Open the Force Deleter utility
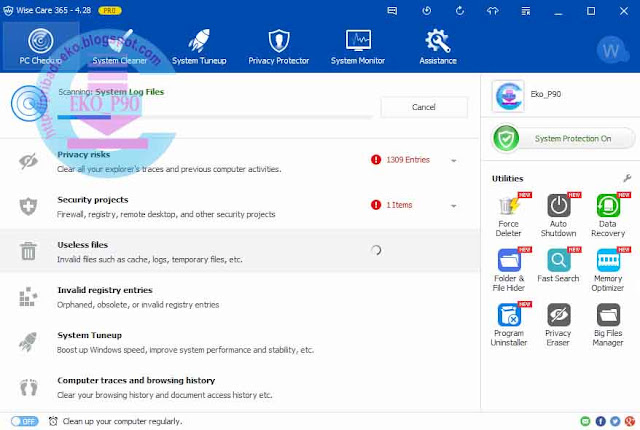Screen dimensions: 640x430 [x=509, y=215]
